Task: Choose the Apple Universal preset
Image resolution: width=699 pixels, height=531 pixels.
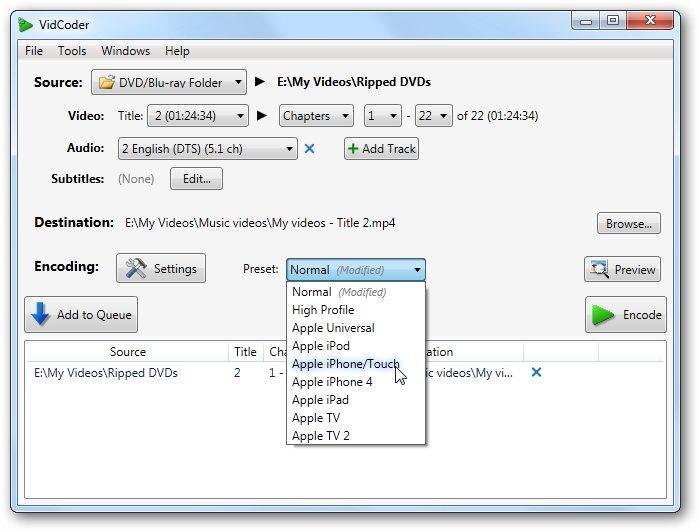Action: click(x=356, y=328)
